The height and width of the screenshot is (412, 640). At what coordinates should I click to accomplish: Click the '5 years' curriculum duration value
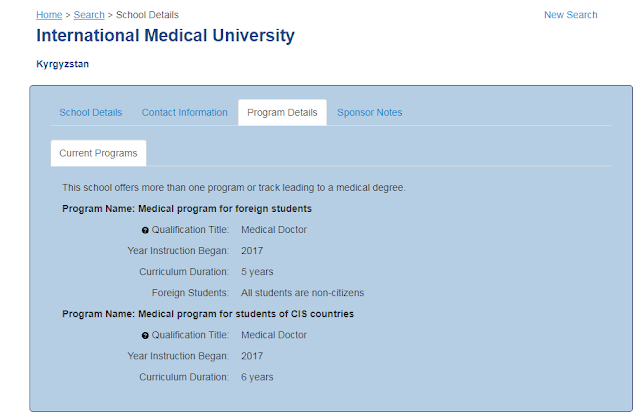click(x=258, y=272)
